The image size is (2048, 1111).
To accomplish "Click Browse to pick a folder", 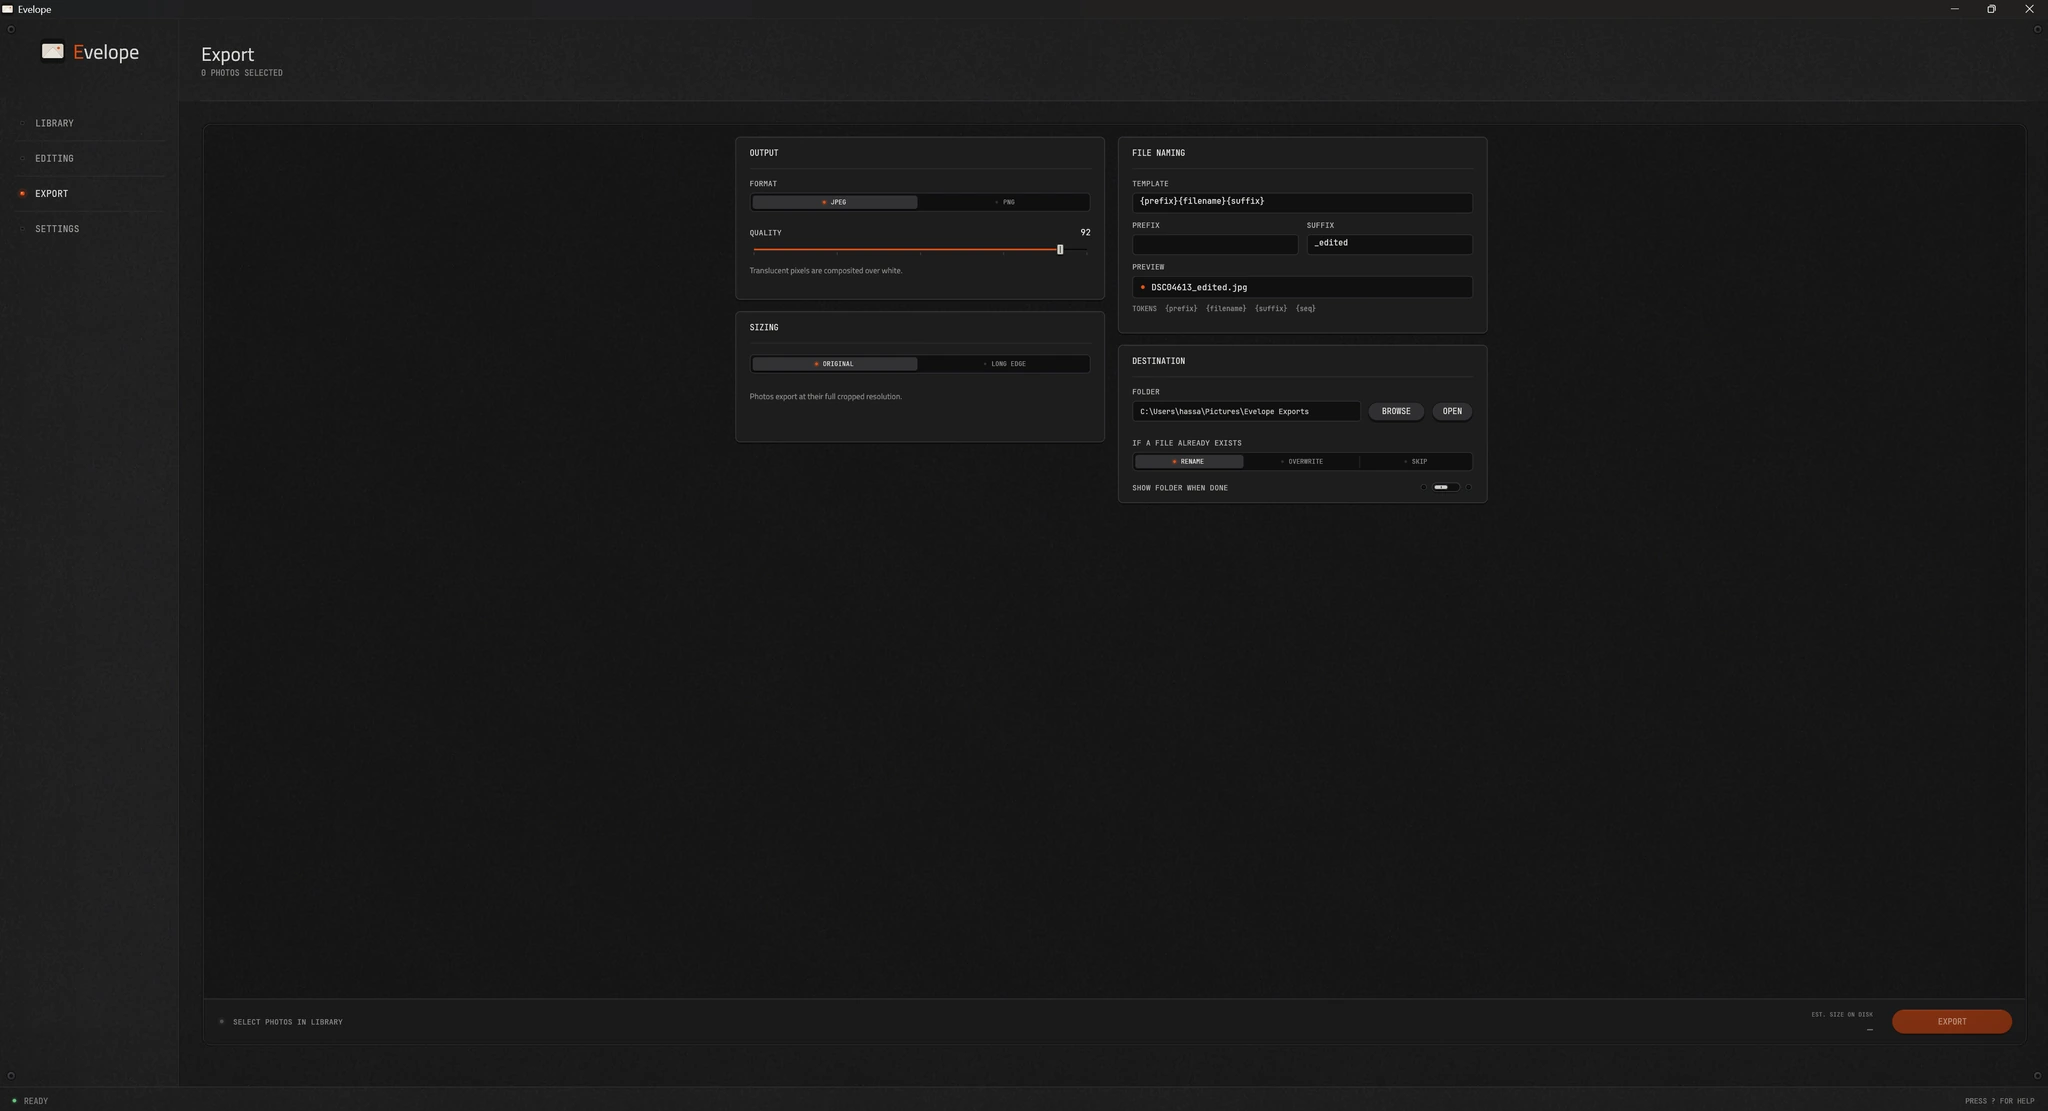I will (1396, 411).
